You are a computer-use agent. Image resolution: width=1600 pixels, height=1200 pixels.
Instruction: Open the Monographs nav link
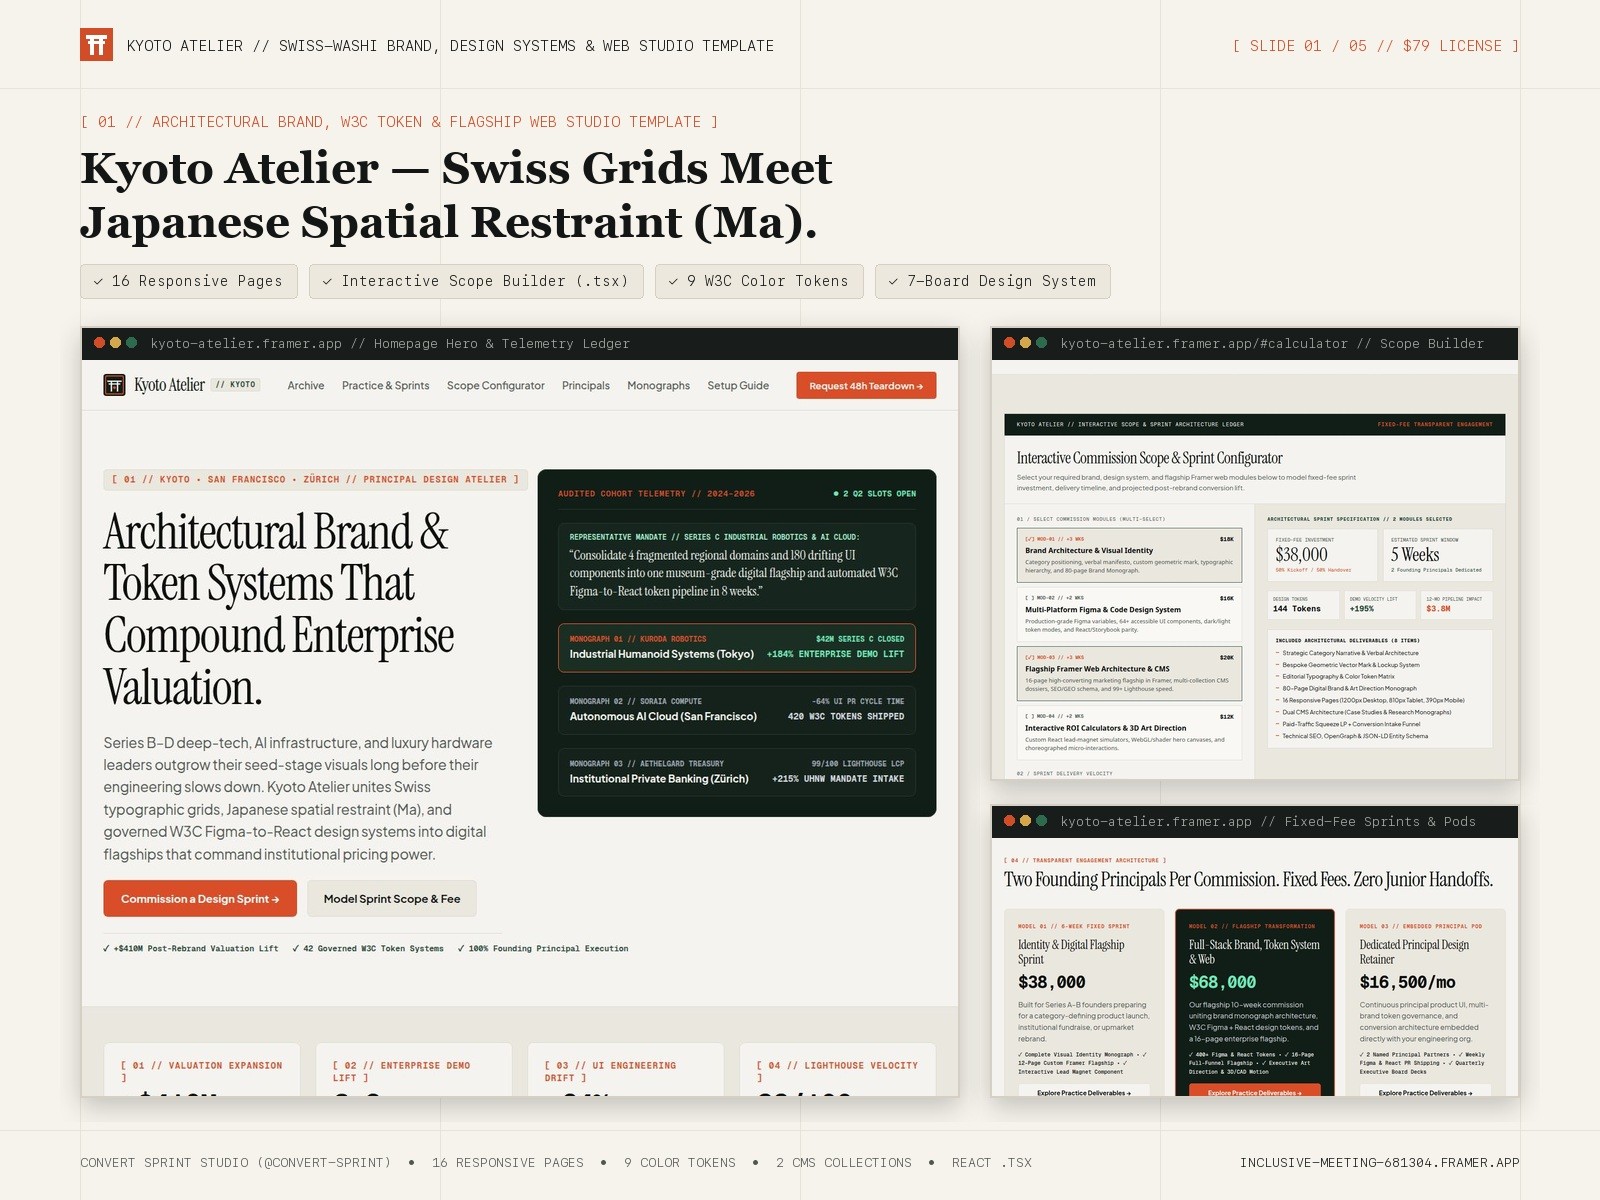[658, 386]
